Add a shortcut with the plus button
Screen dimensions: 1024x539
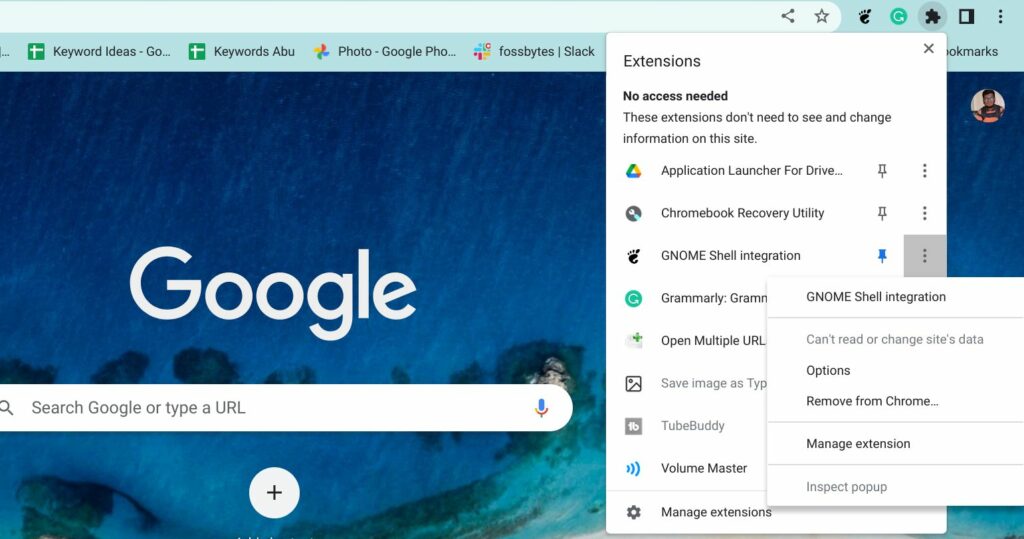274,493
